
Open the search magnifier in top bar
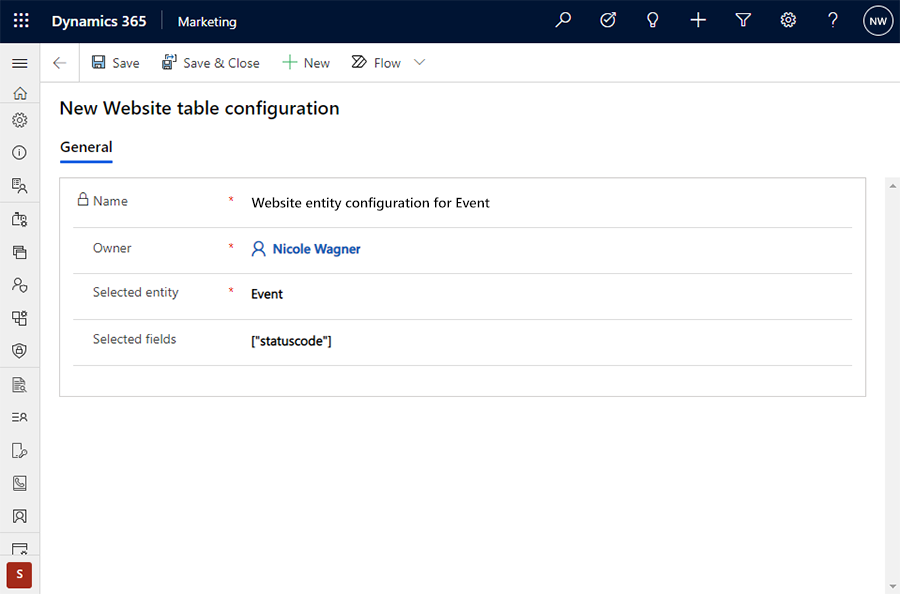[563, 21]
